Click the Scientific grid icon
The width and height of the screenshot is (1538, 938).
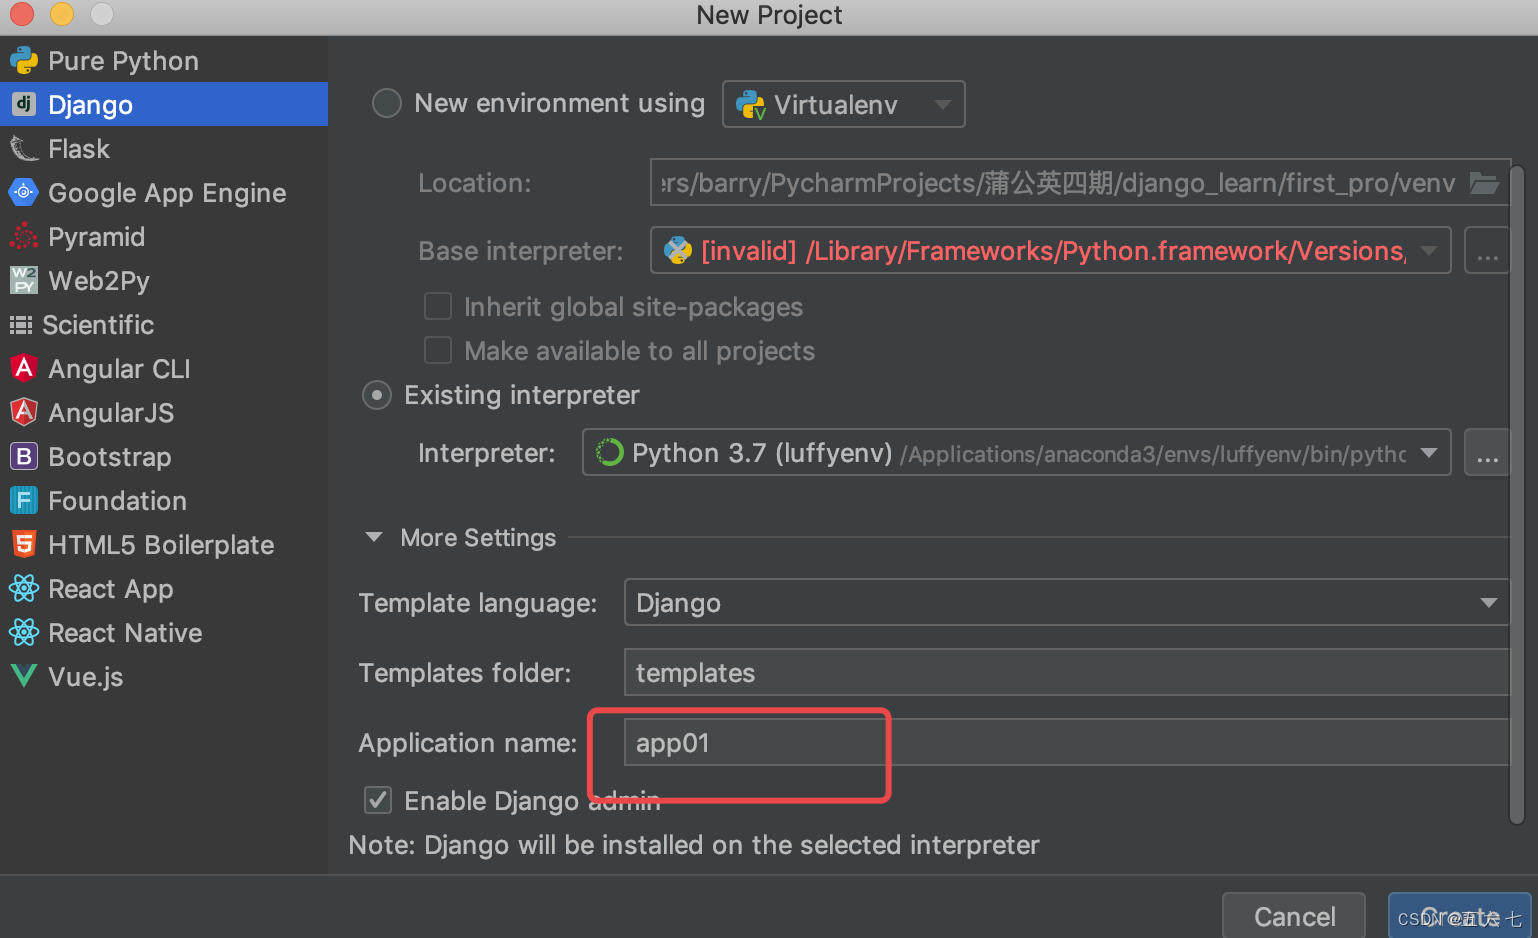tap(21, 324)
